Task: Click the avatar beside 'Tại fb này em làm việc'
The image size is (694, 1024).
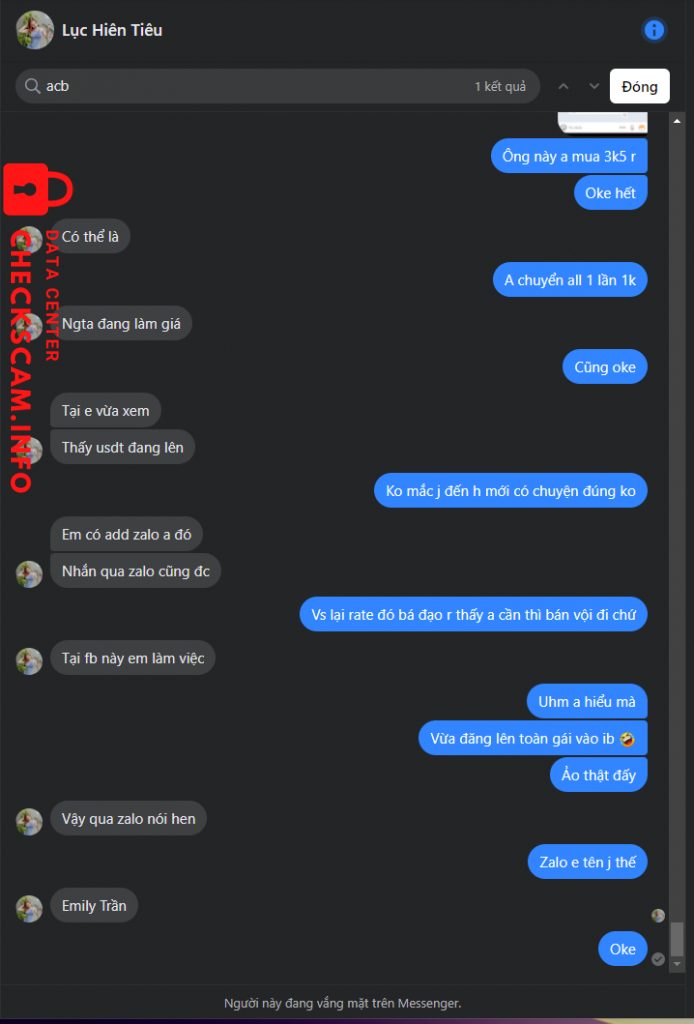Action: pos(29,661)
